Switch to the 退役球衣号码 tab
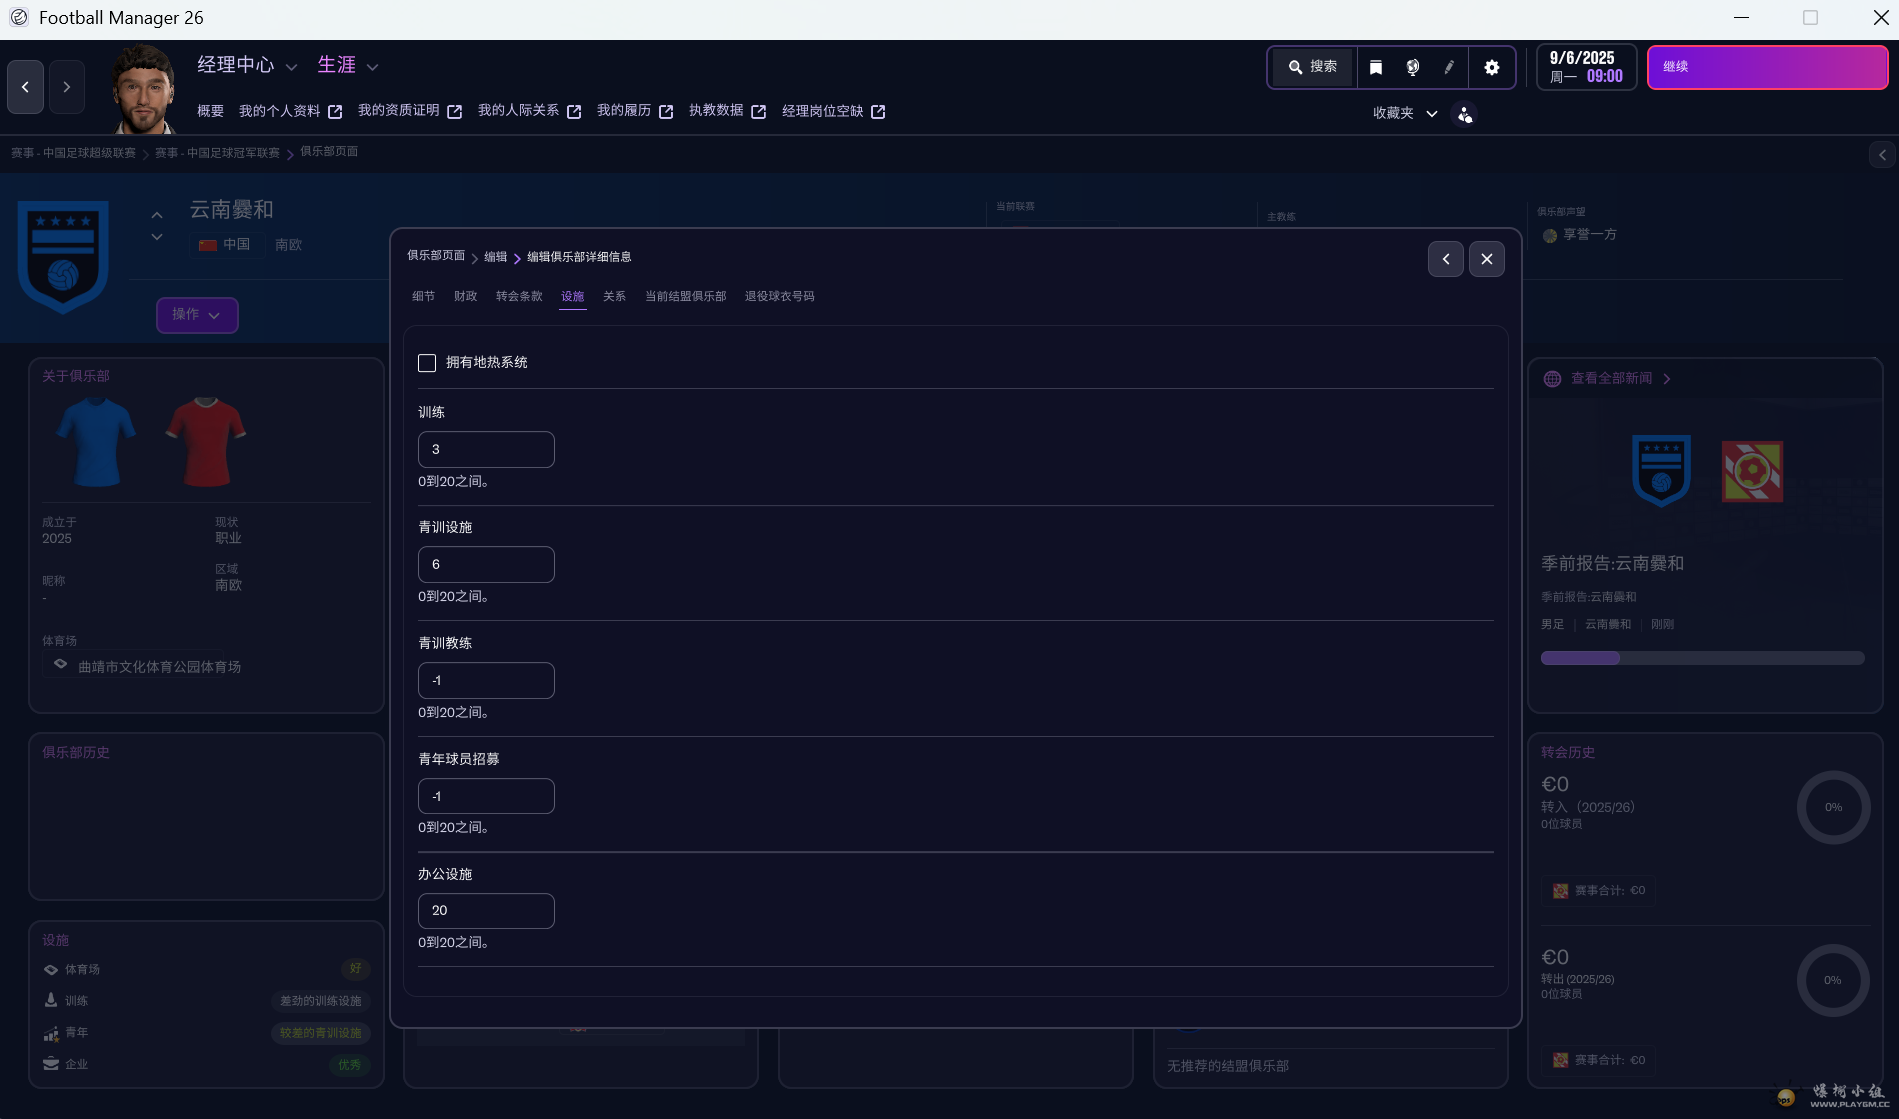This screenshot has height=1119, width=1899. coord(779,297)
